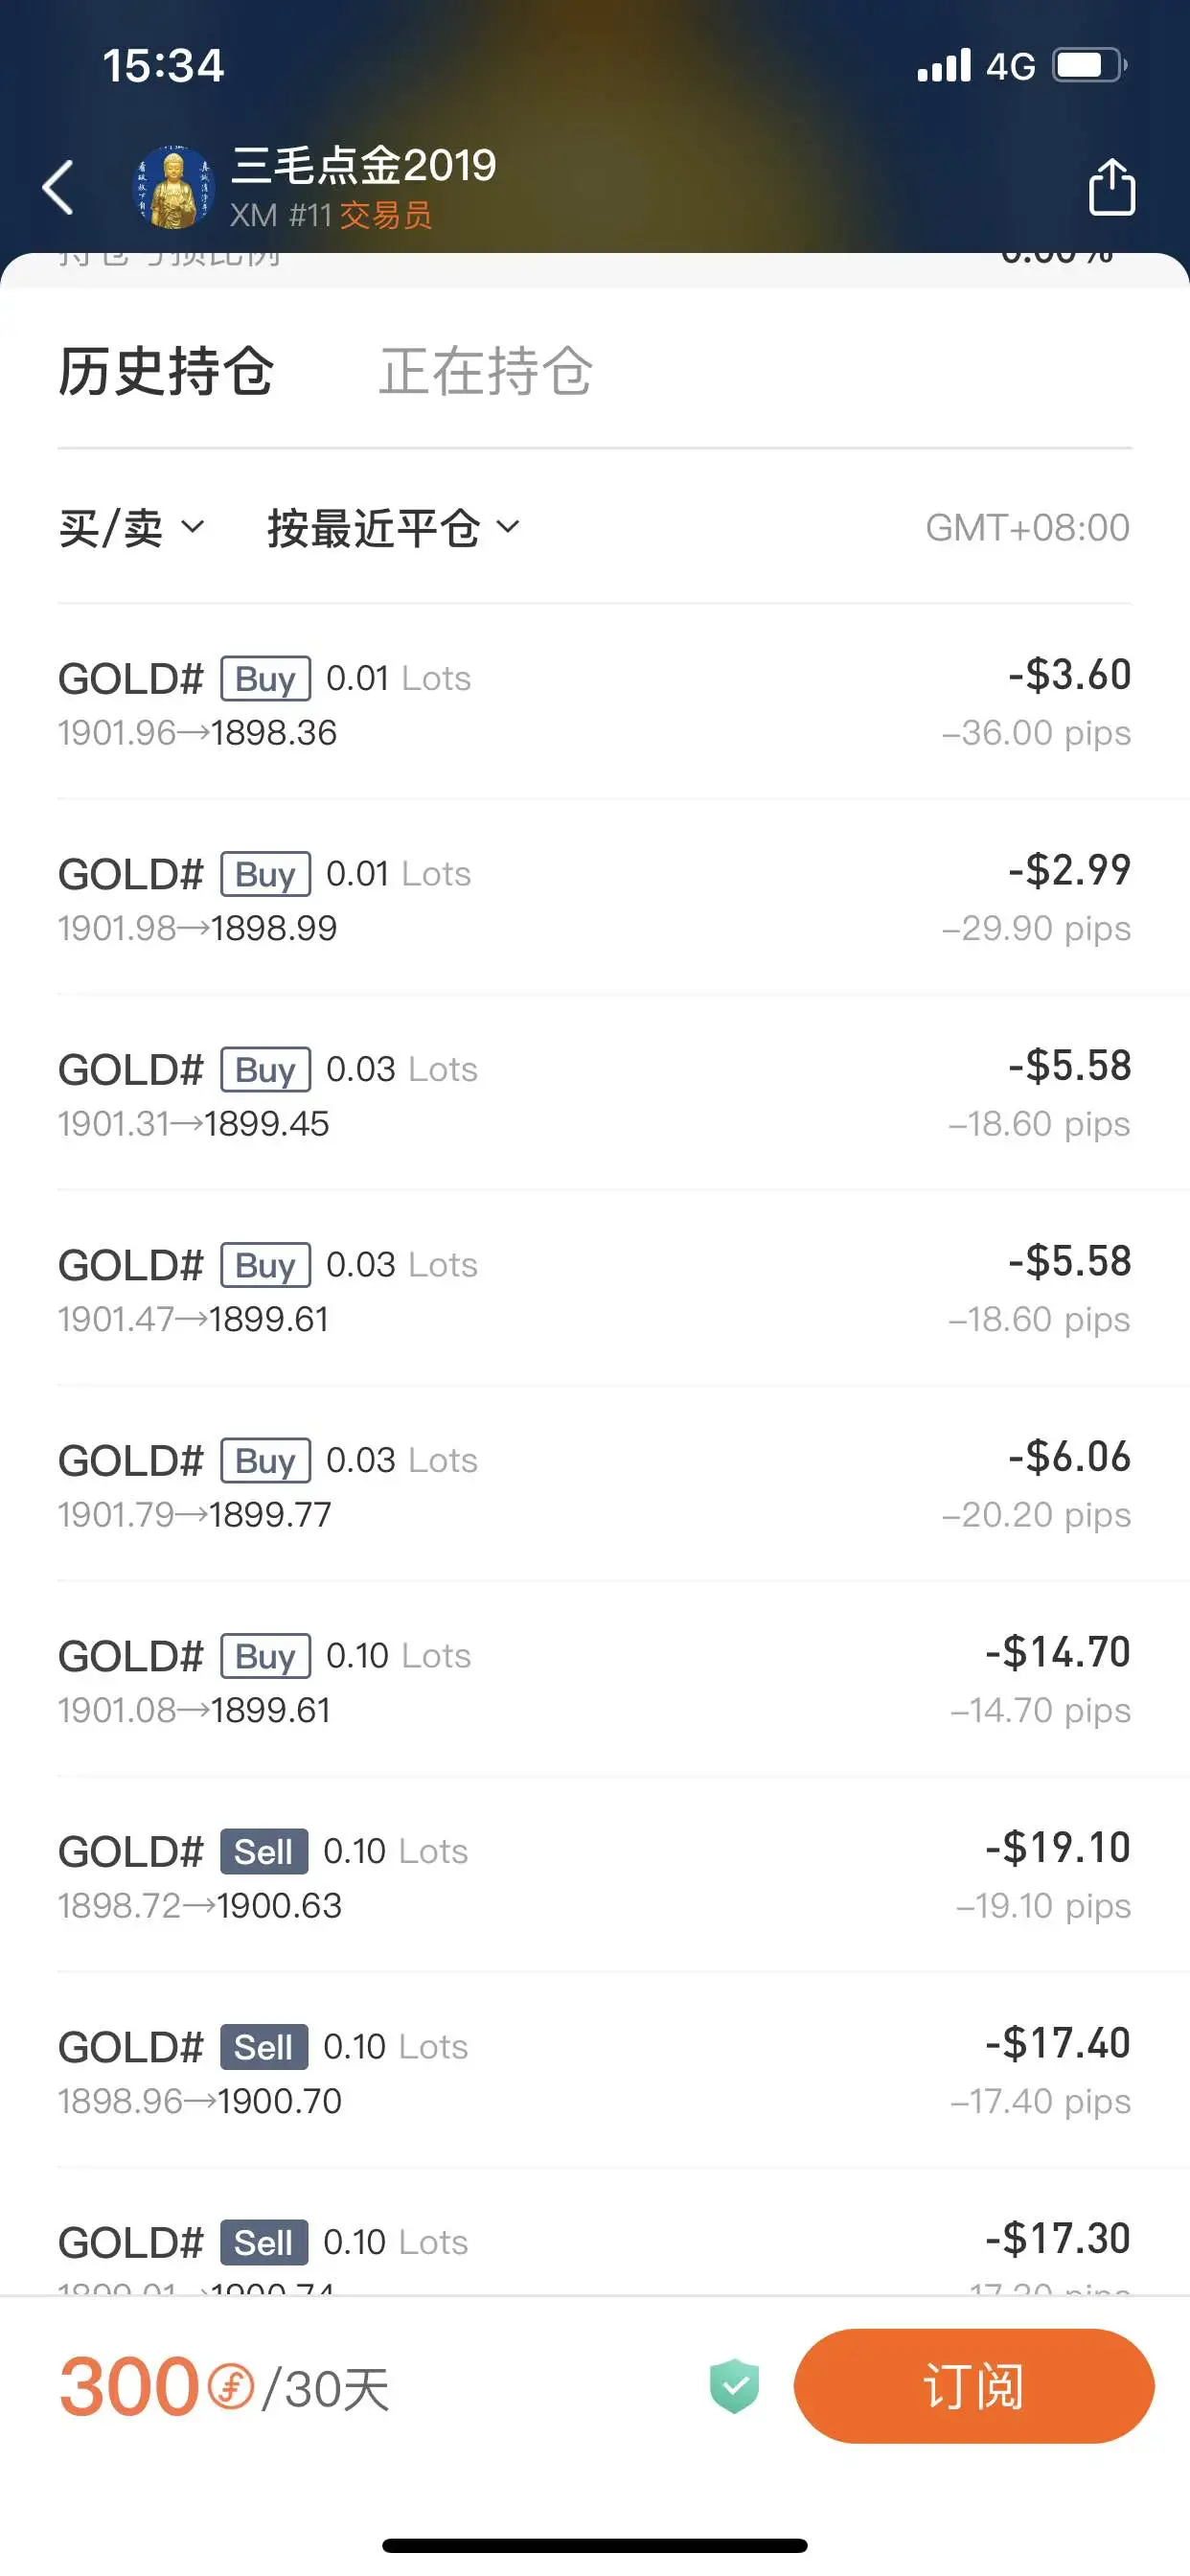Viewport: 1190px width, 2576px height.
Task: Select the 历史持仓 tab
Action: tap(166, 371)
